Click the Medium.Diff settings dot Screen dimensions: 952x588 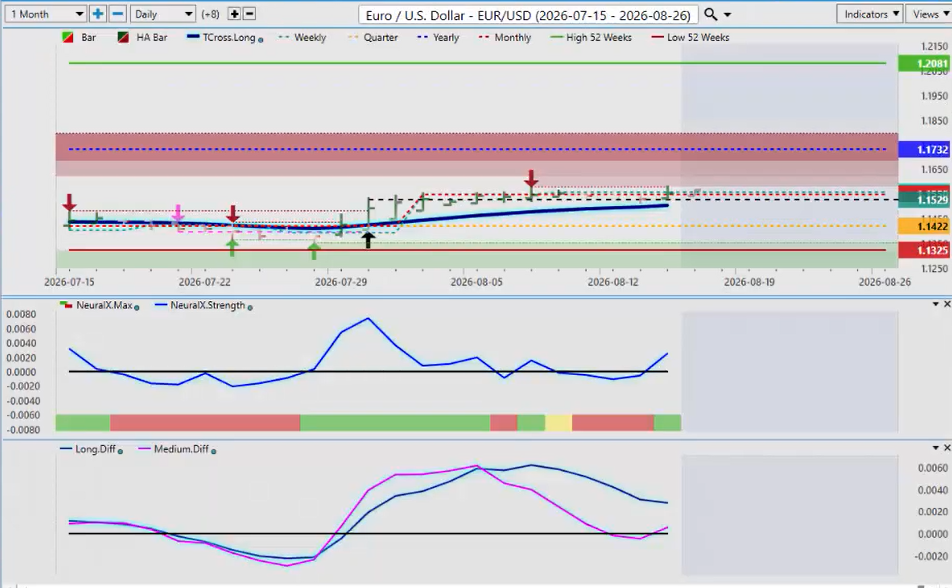(214, 451)
